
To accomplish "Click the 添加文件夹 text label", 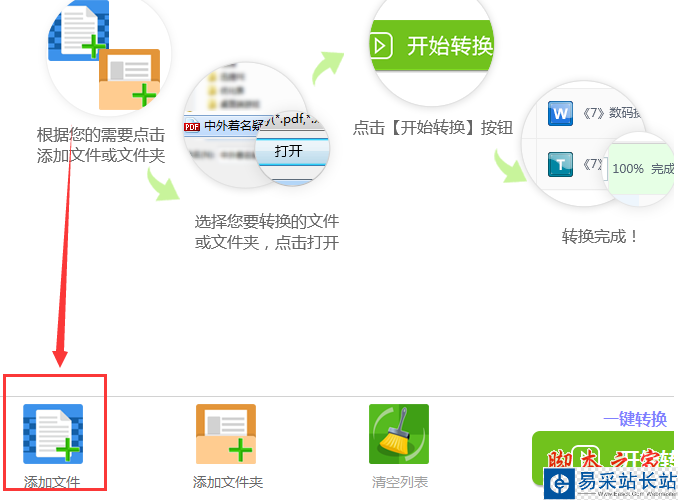I will [228, 482].
